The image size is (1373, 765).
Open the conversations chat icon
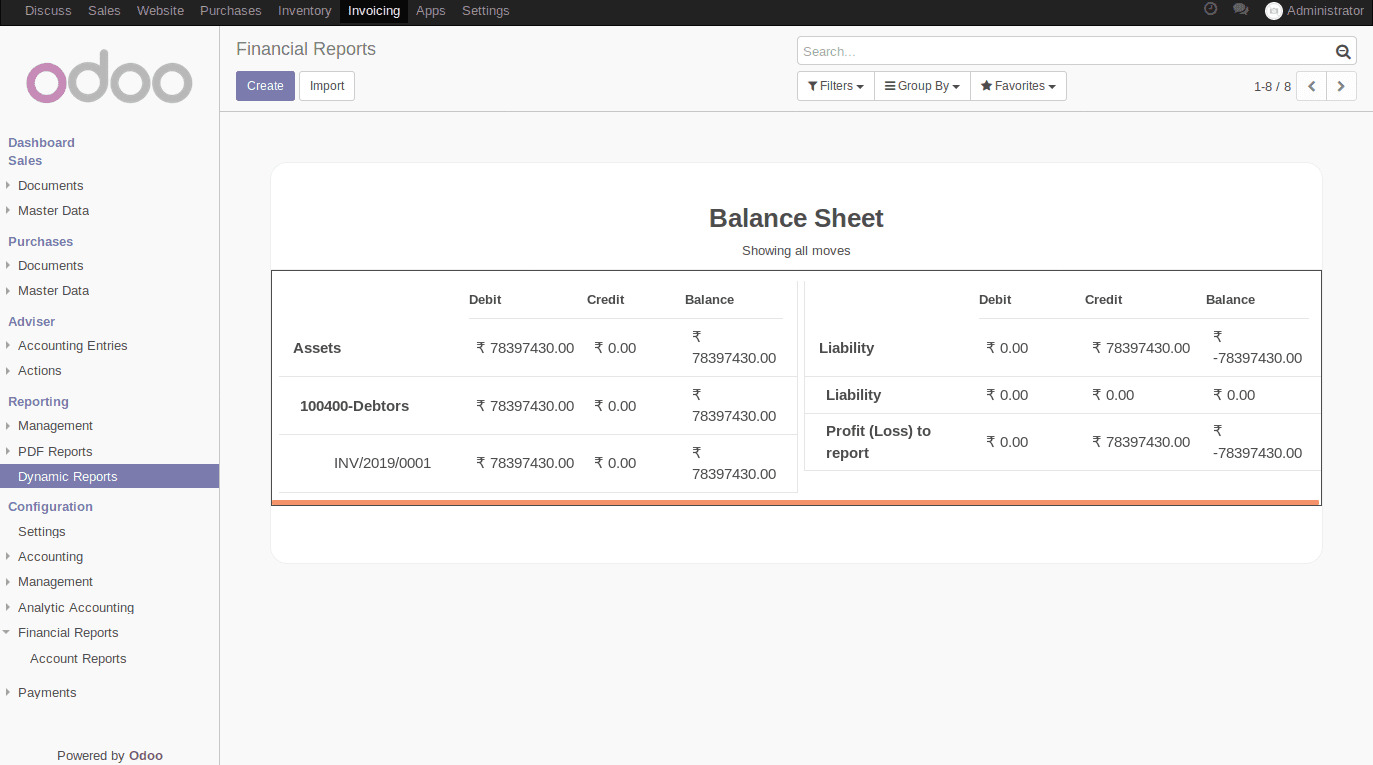tap(1241, 9)
